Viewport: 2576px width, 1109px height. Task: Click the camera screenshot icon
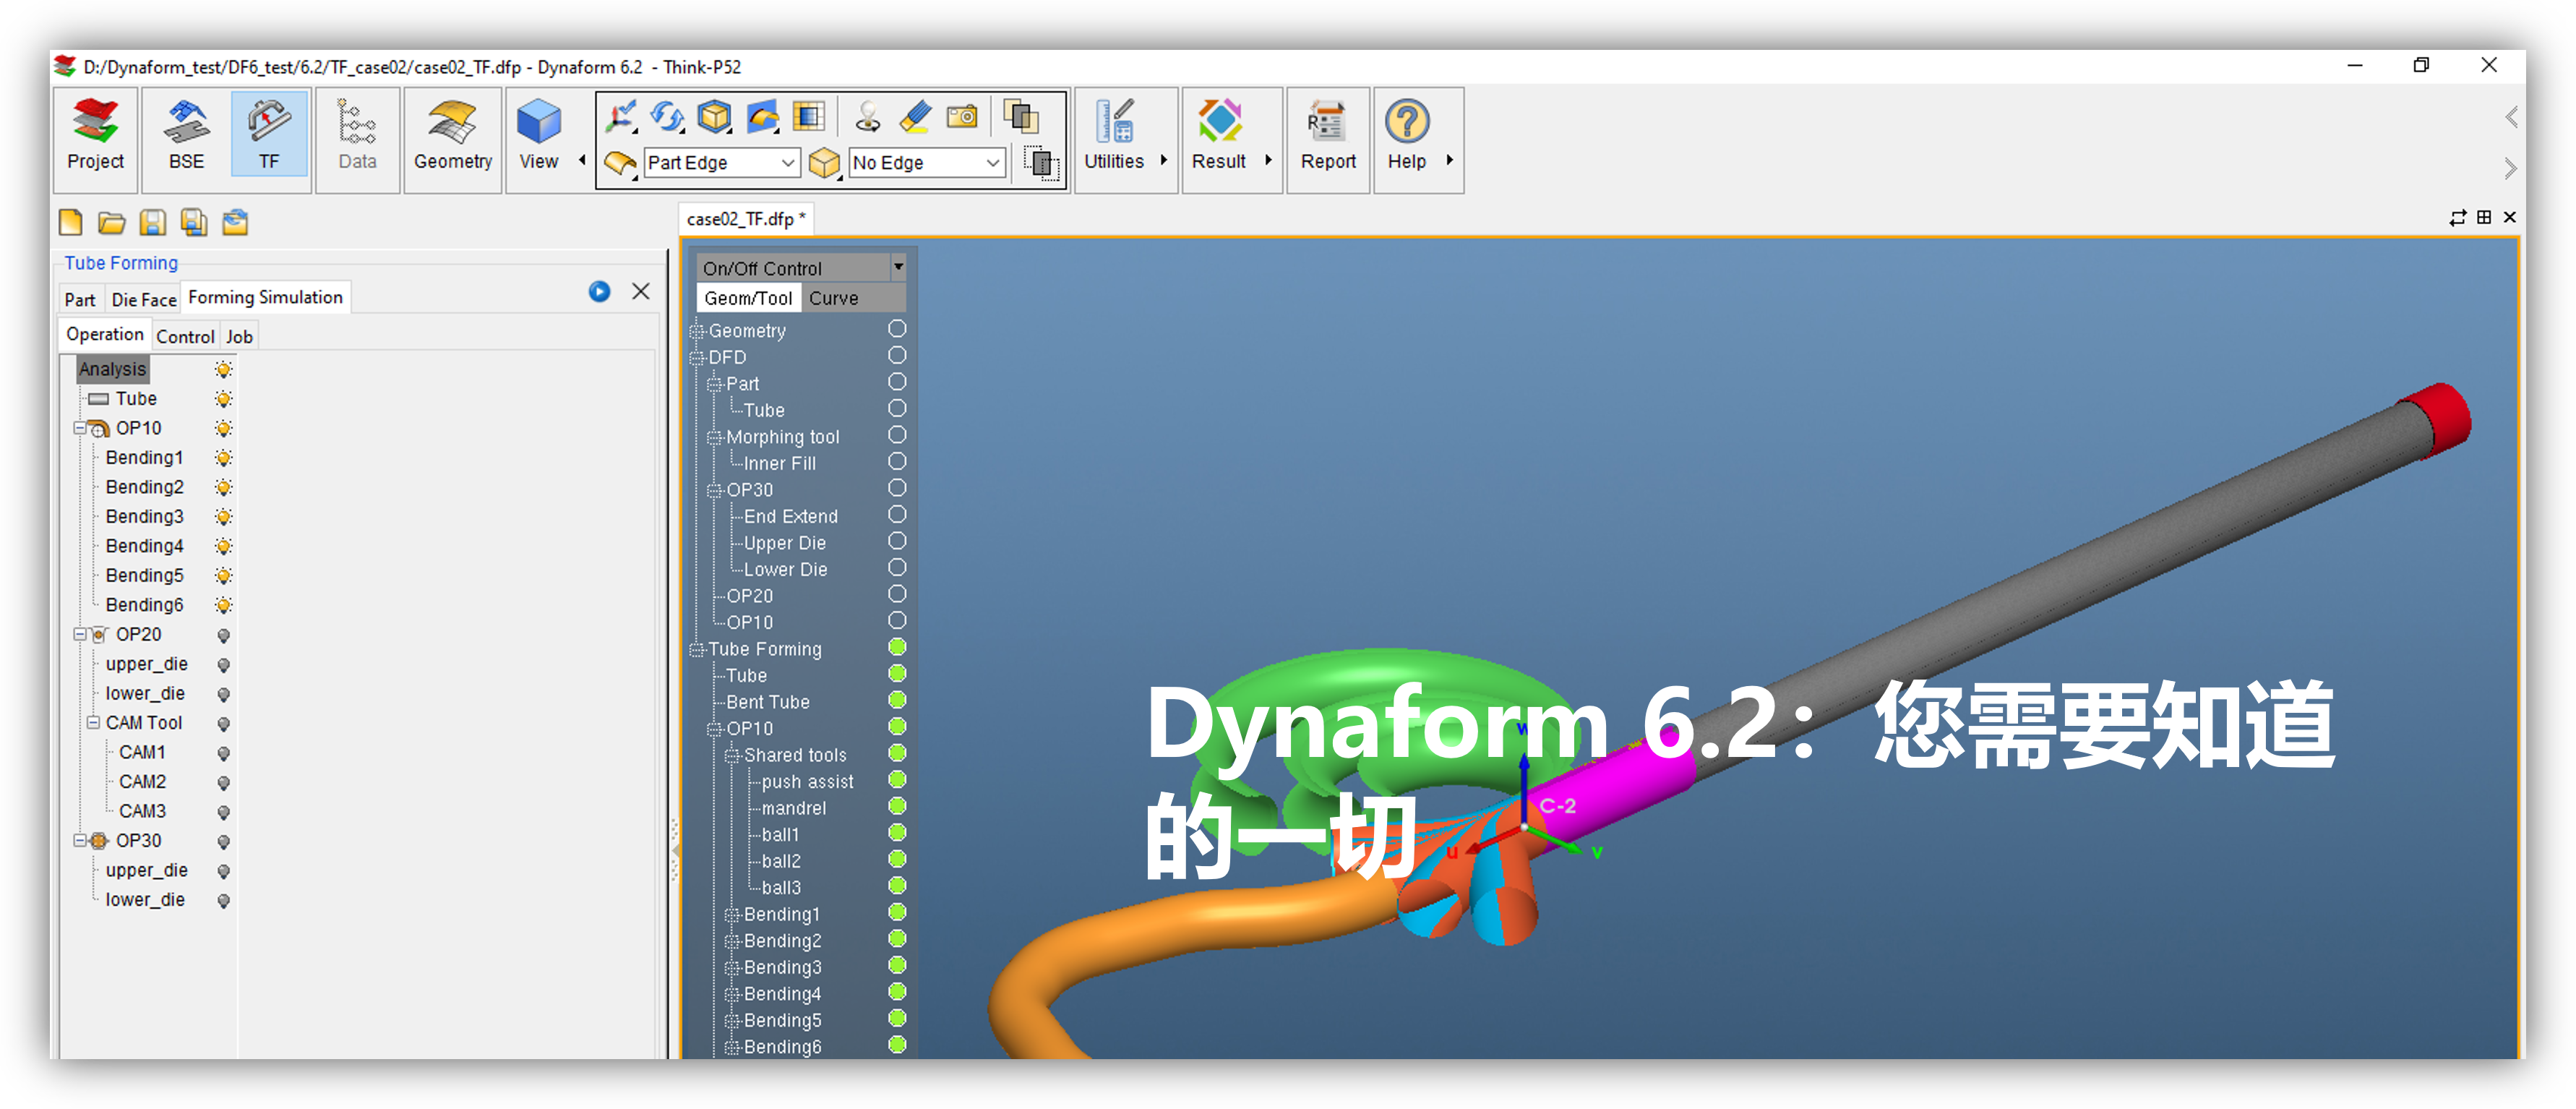tap(962, 117)
